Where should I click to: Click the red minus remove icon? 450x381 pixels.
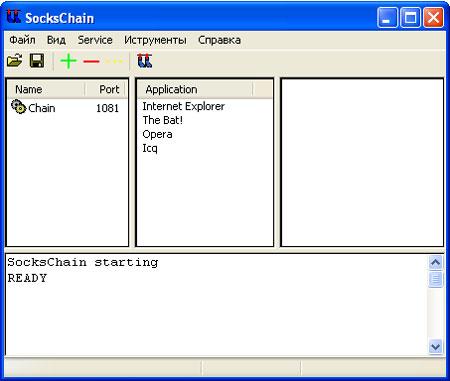[91, 61]
